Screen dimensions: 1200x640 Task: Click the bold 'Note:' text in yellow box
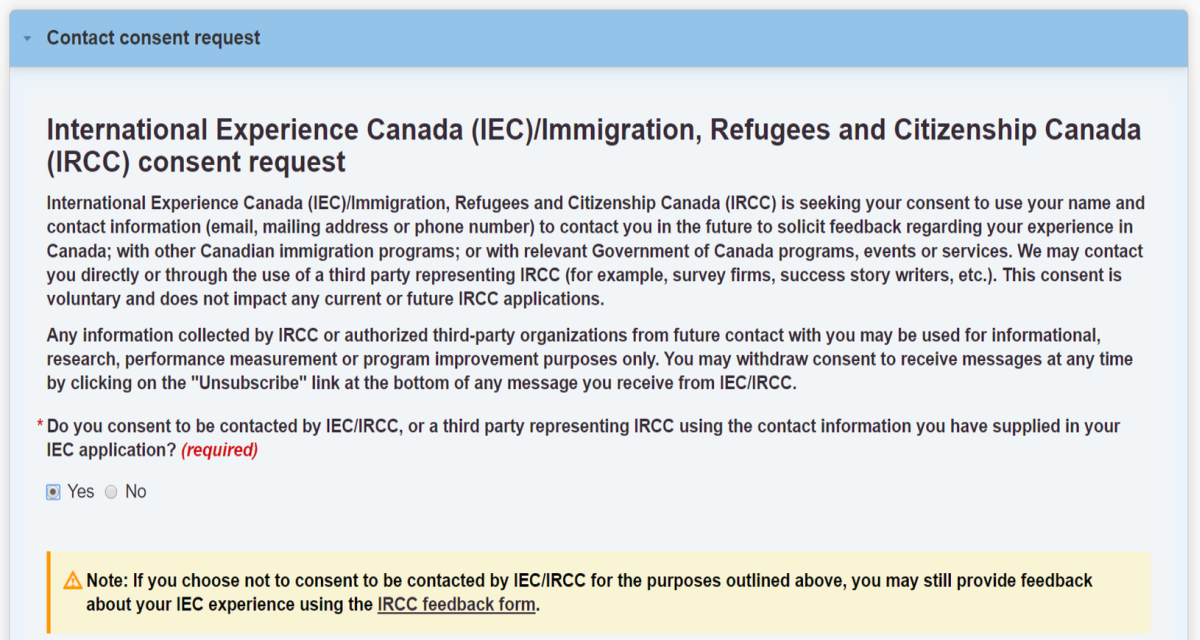(x=106, y=581)
